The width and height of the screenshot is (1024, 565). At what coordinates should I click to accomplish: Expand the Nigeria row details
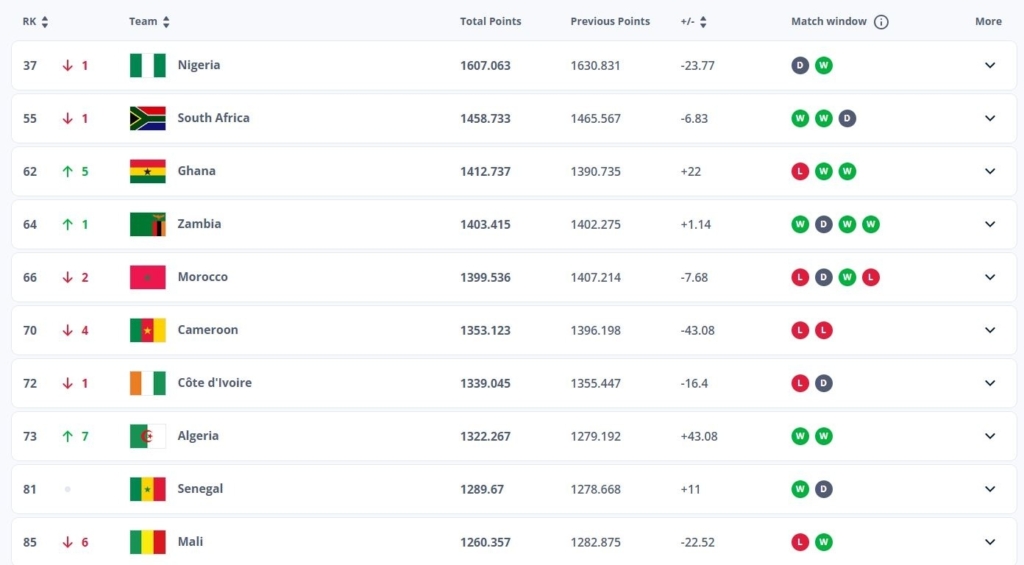coord(989,66)
